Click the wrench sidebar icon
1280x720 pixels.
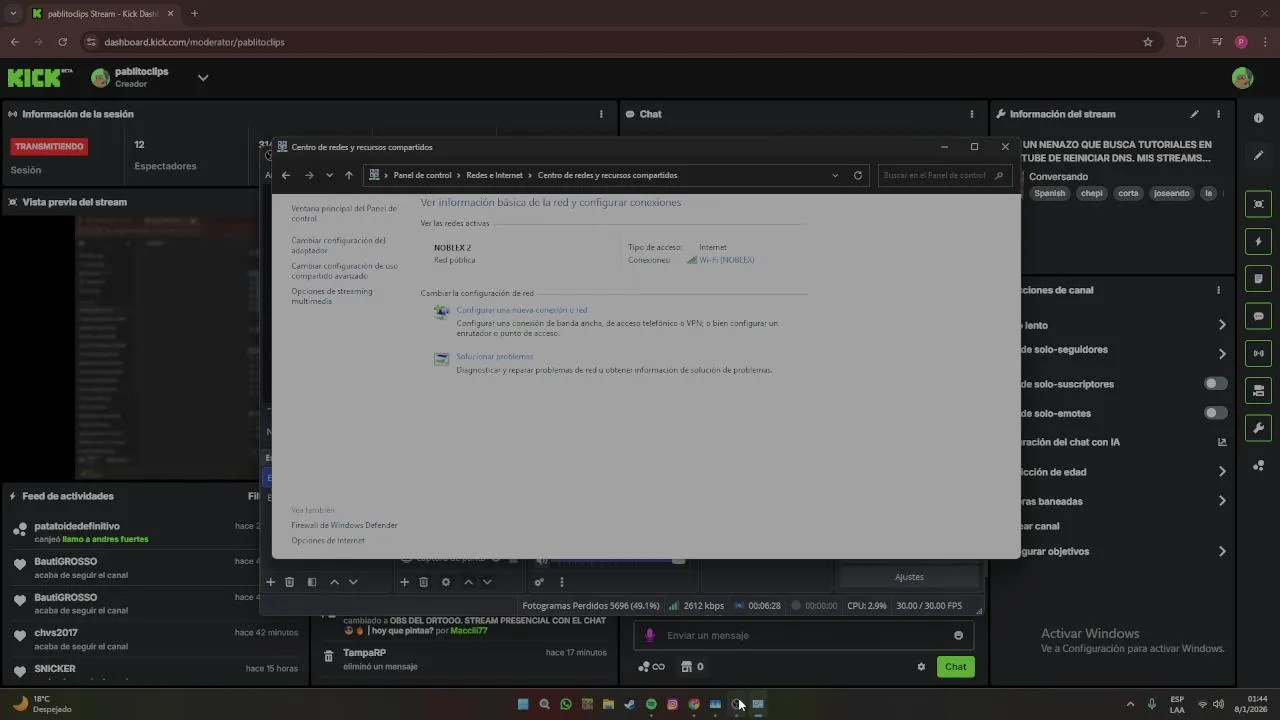click(1258, 428)
